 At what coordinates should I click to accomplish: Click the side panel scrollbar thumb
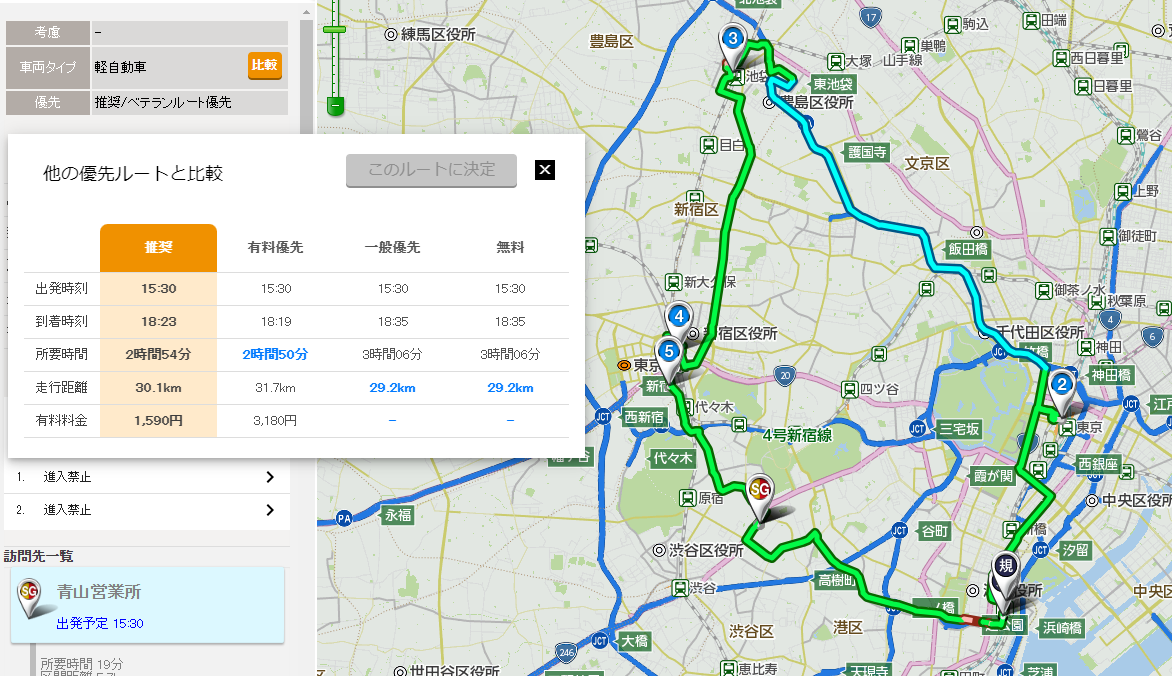(306, 75)
